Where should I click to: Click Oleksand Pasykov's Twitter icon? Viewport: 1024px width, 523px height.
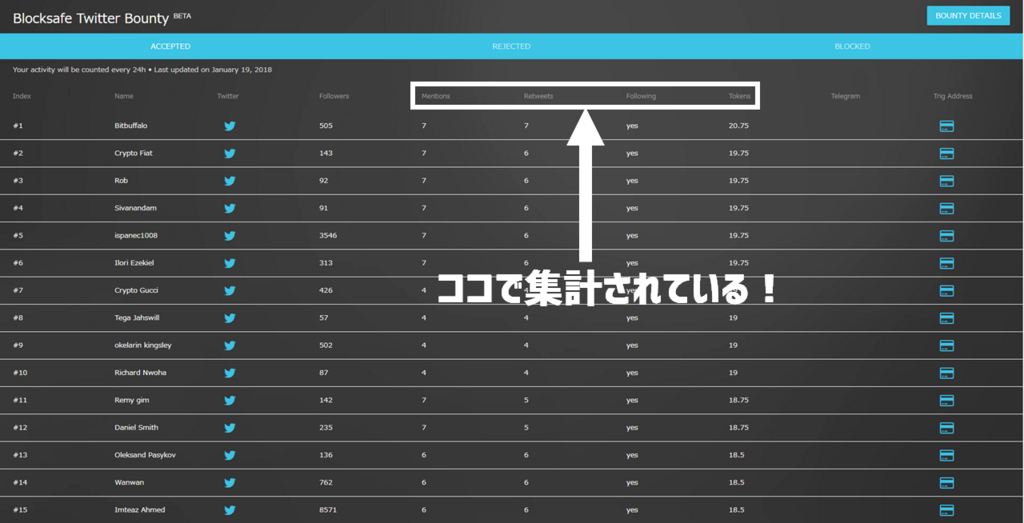[x=230, y=455]
